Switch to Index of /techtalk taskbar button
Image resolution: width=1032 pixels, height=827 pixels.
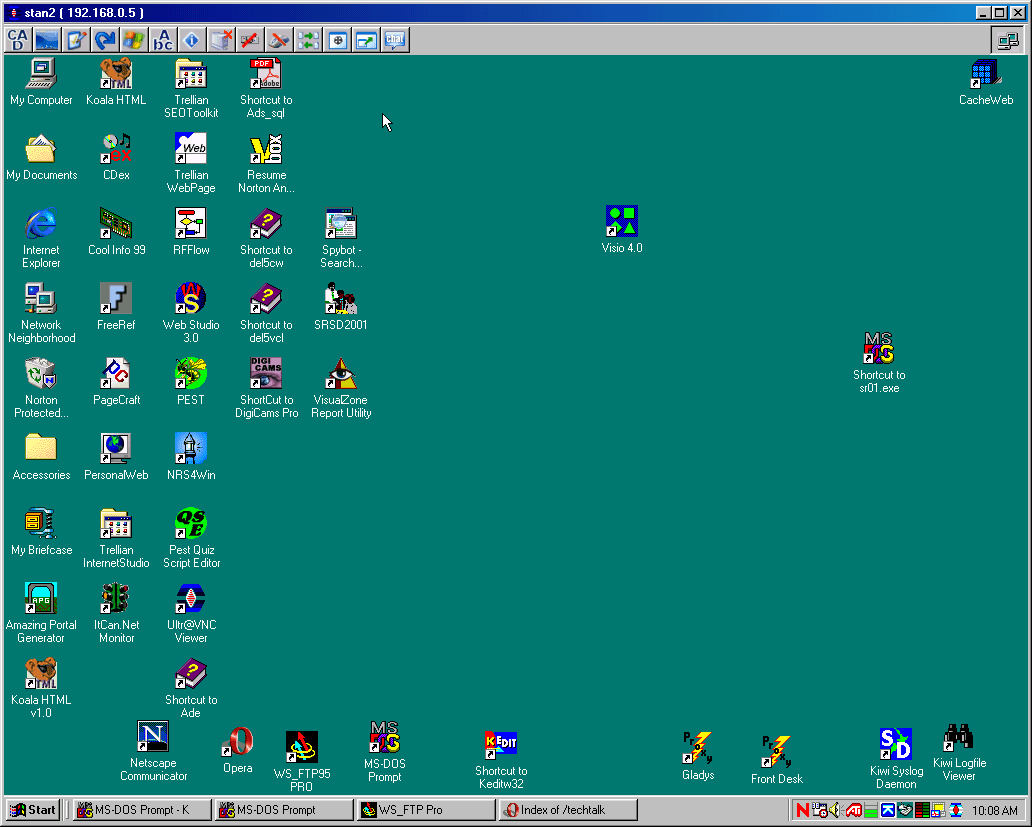tap(568, 810)
